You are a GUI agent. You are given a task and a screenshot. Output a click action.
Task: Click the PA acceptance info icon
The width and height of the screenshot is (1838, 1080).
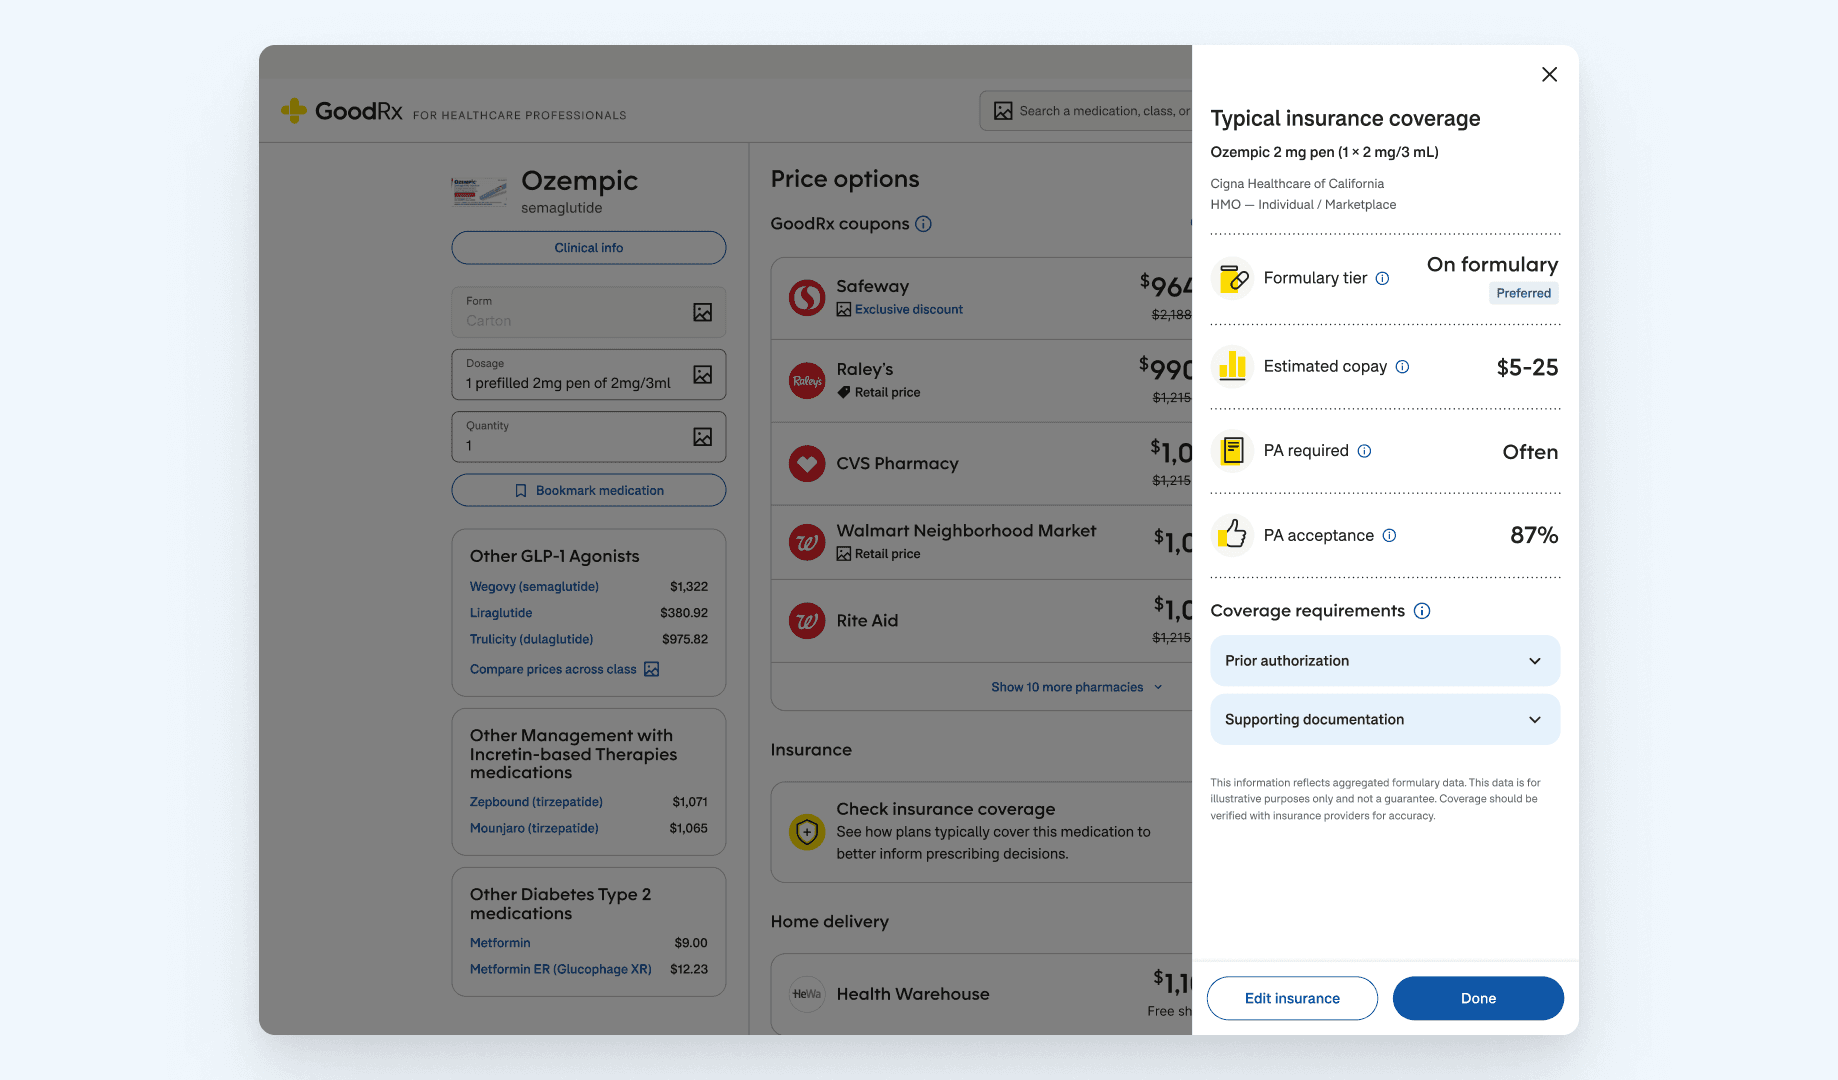coord(1389,535)
